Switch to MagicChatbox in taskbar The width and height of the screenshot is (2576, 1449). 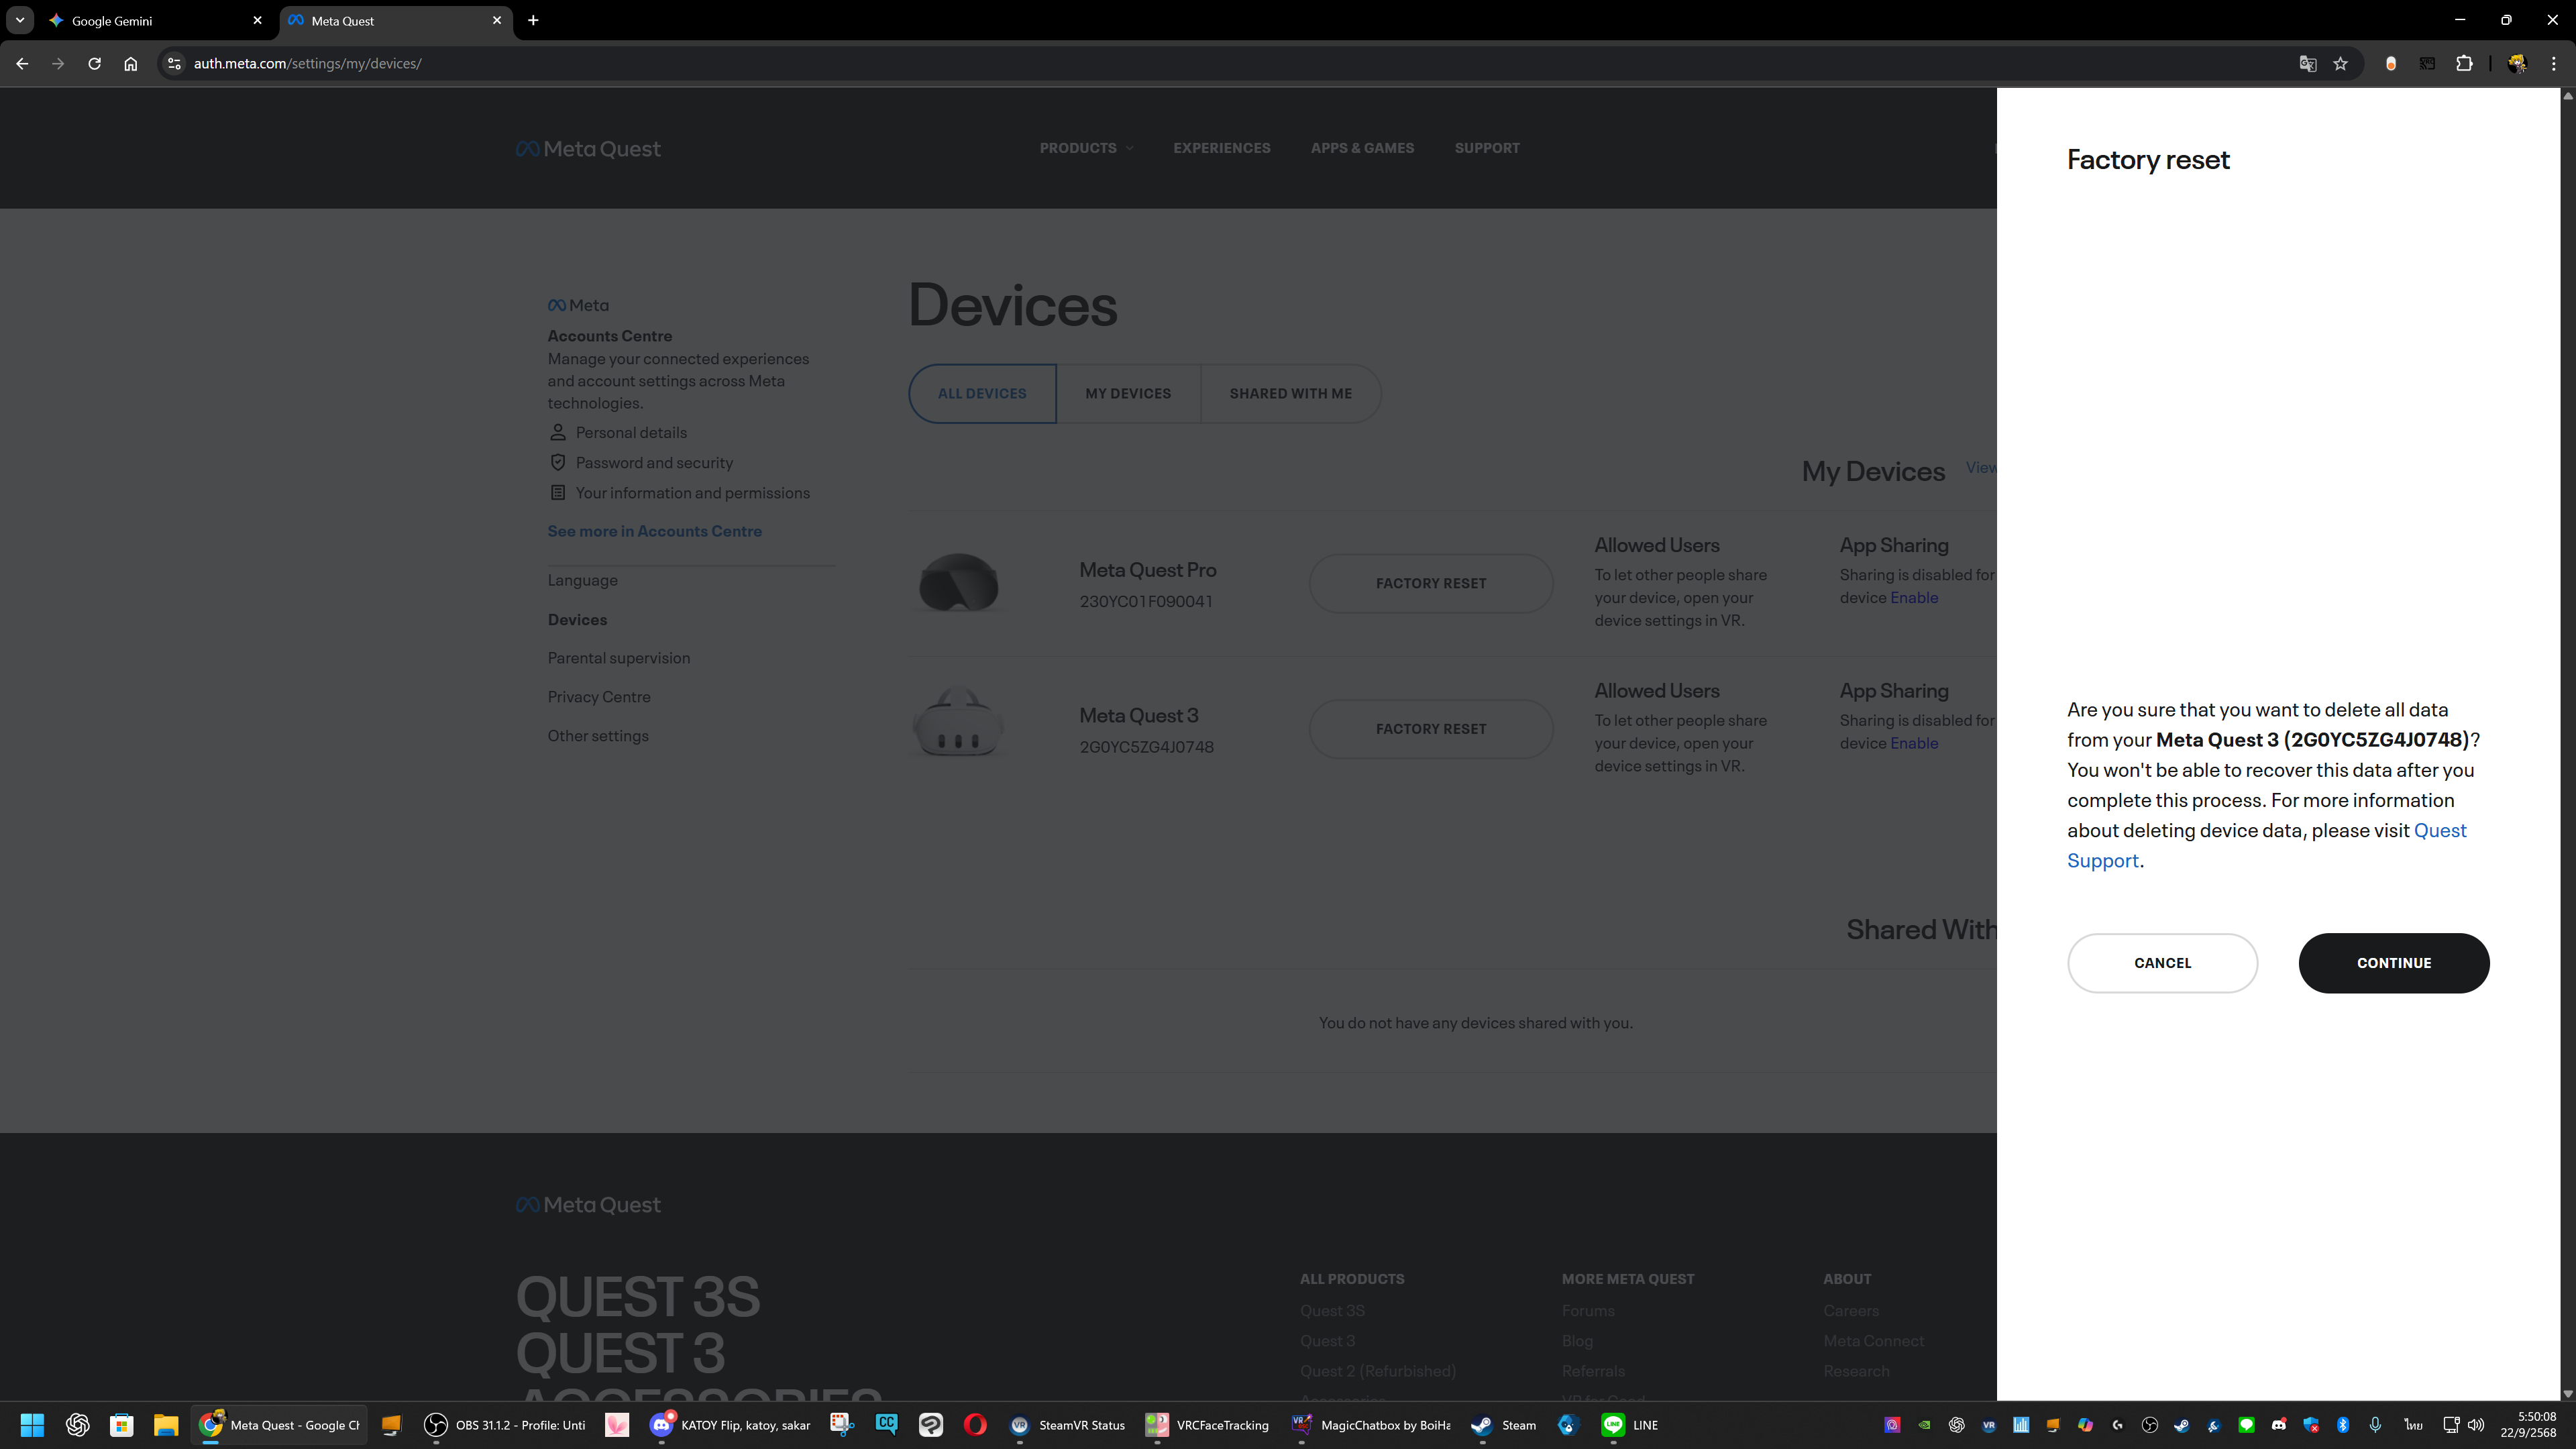(1371, 1425)
